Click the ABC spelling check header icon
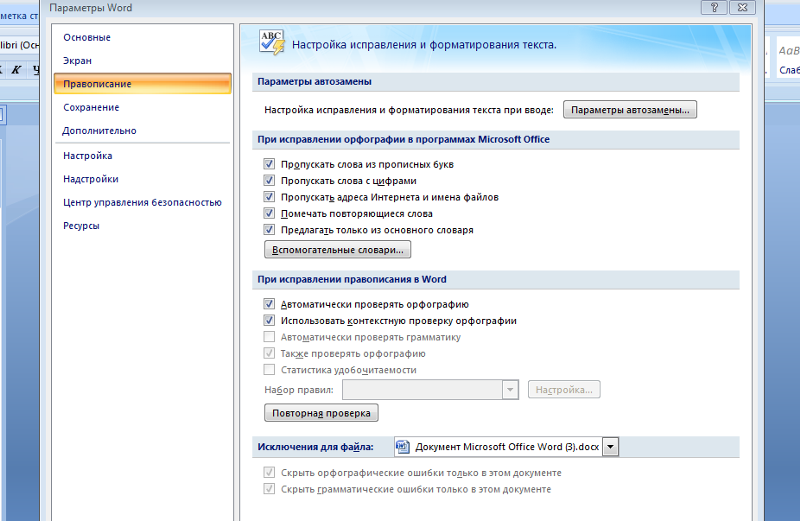This screenshot has height=521, width=800. 271,43
